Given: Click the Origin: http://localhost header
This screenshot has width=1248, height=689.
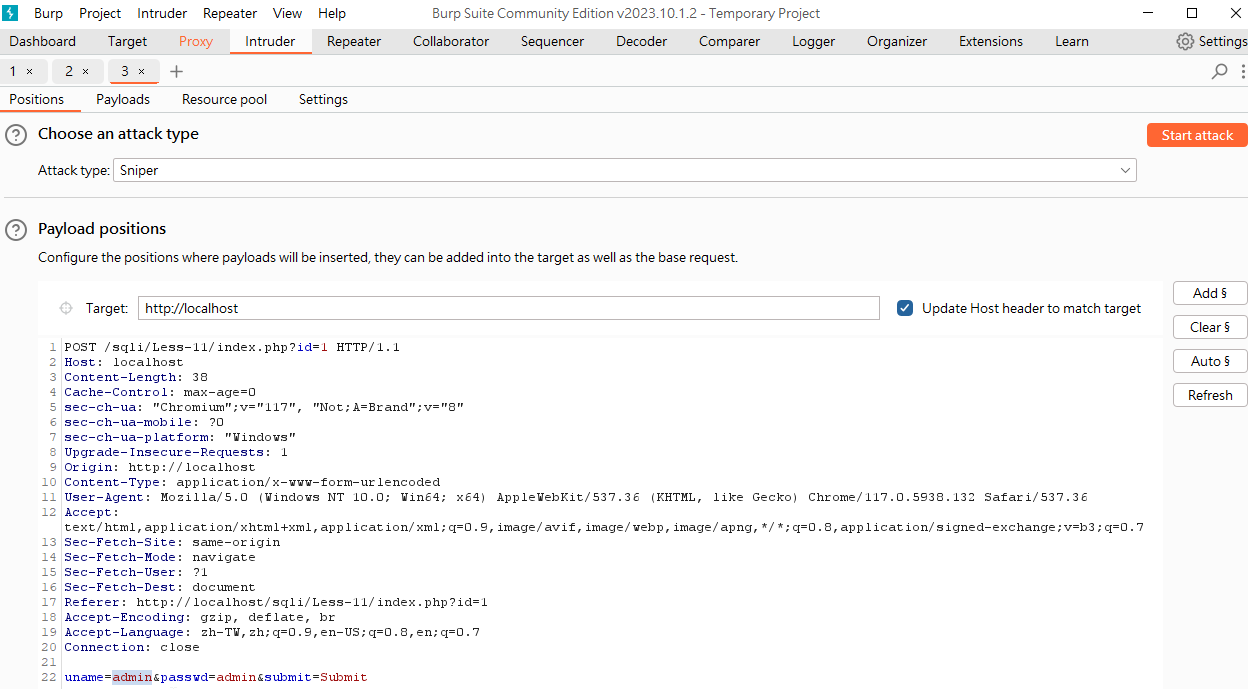Looking at the screenshot, I should pyautogui.click(x=160, y=467).
